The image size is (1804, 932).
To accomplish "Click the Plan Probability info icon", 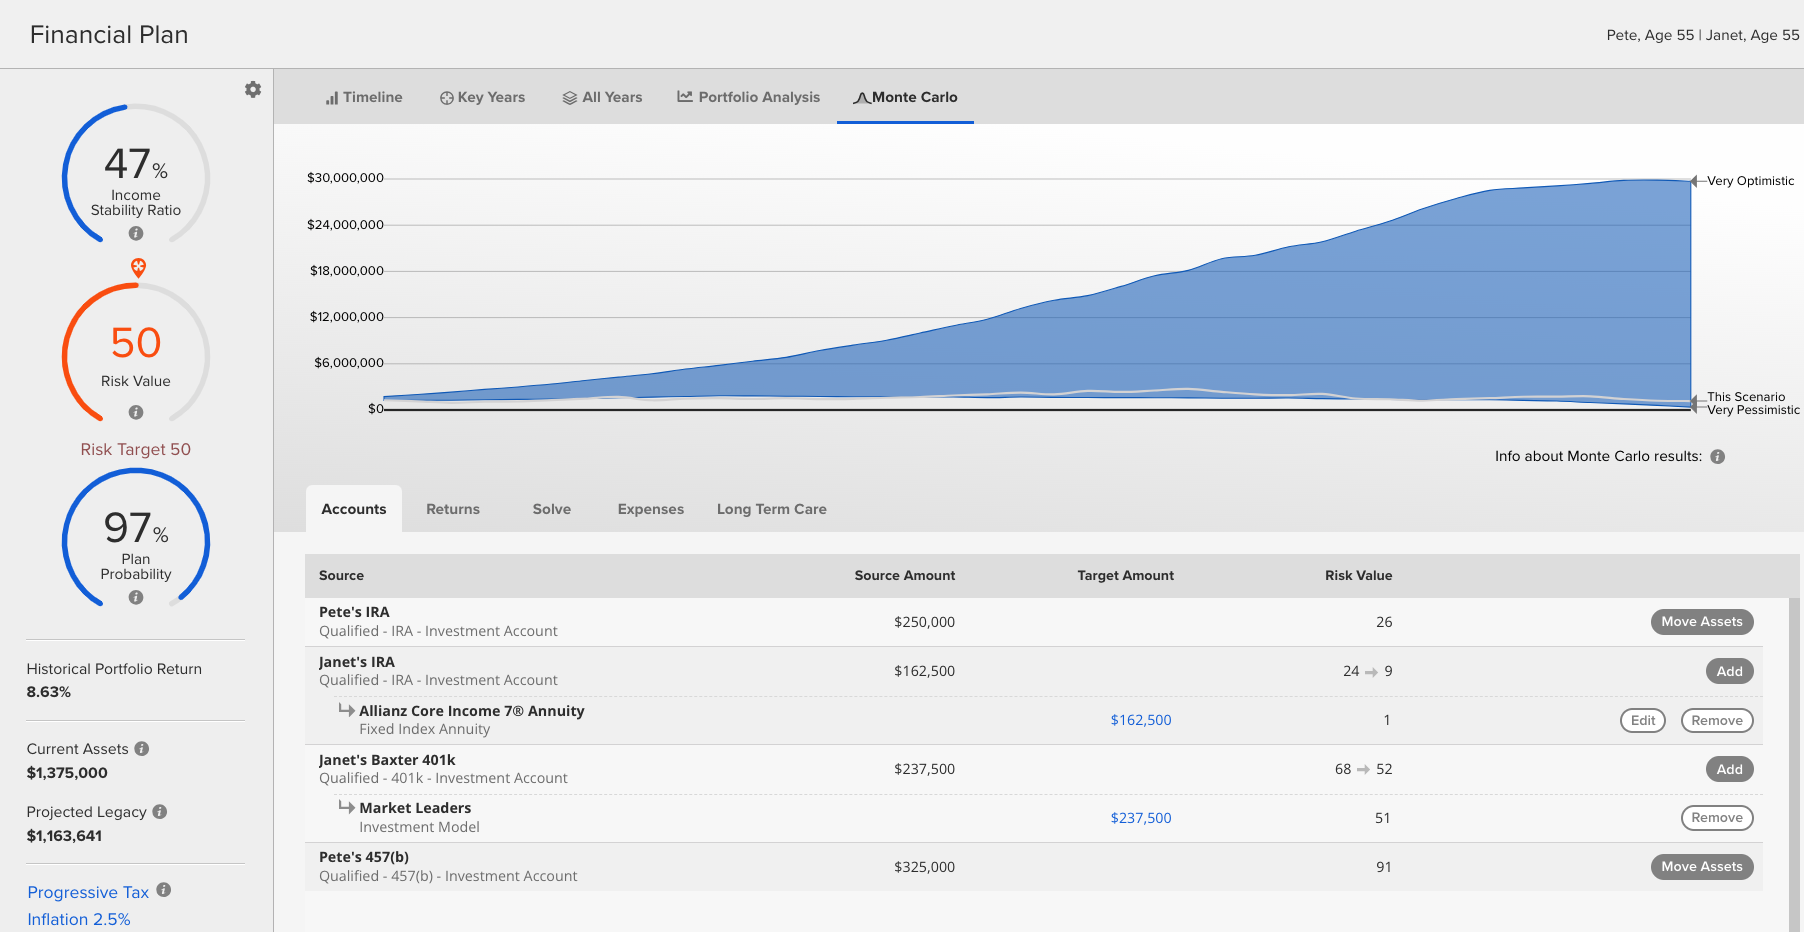I will (x=136, y=597).
